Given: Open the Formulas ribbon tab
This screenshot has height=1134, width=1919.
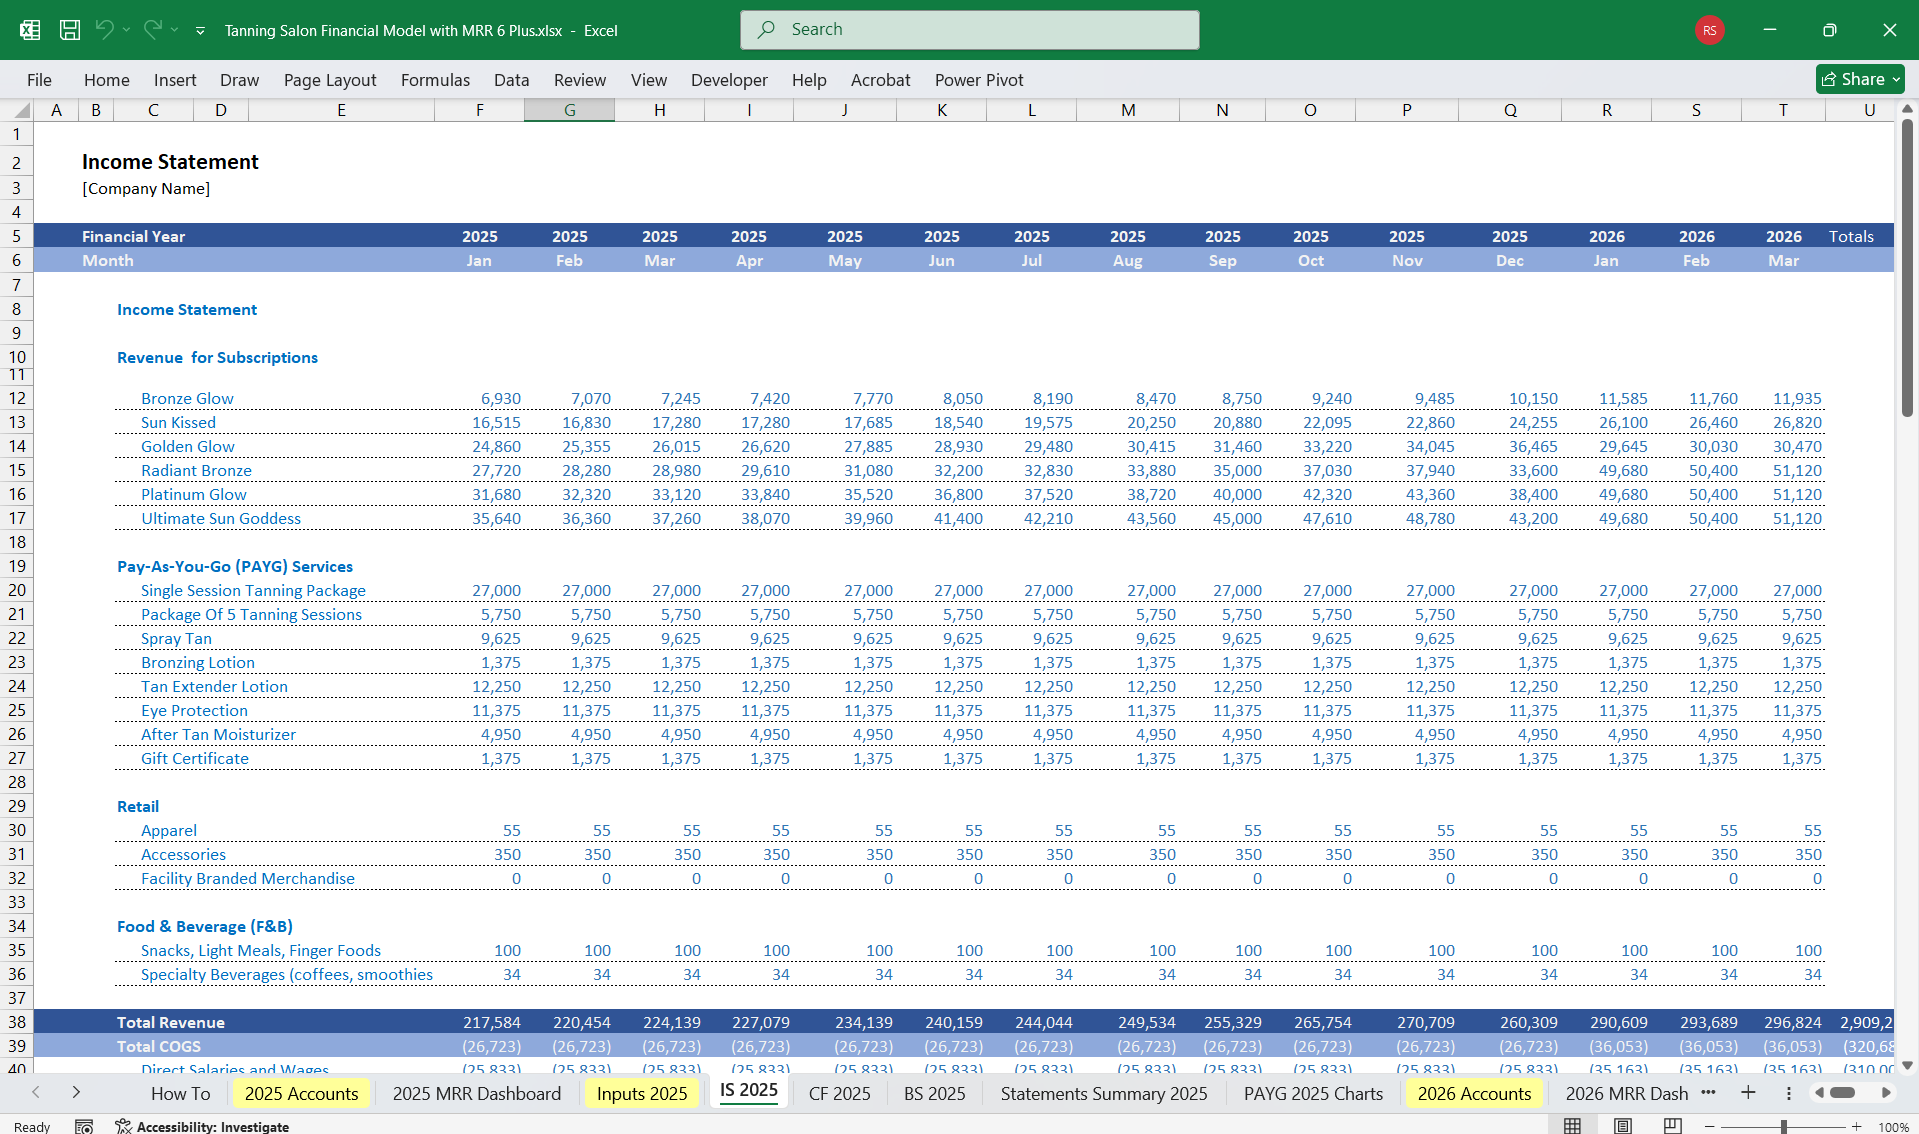Looking at the screenshot, I should 435,80.
